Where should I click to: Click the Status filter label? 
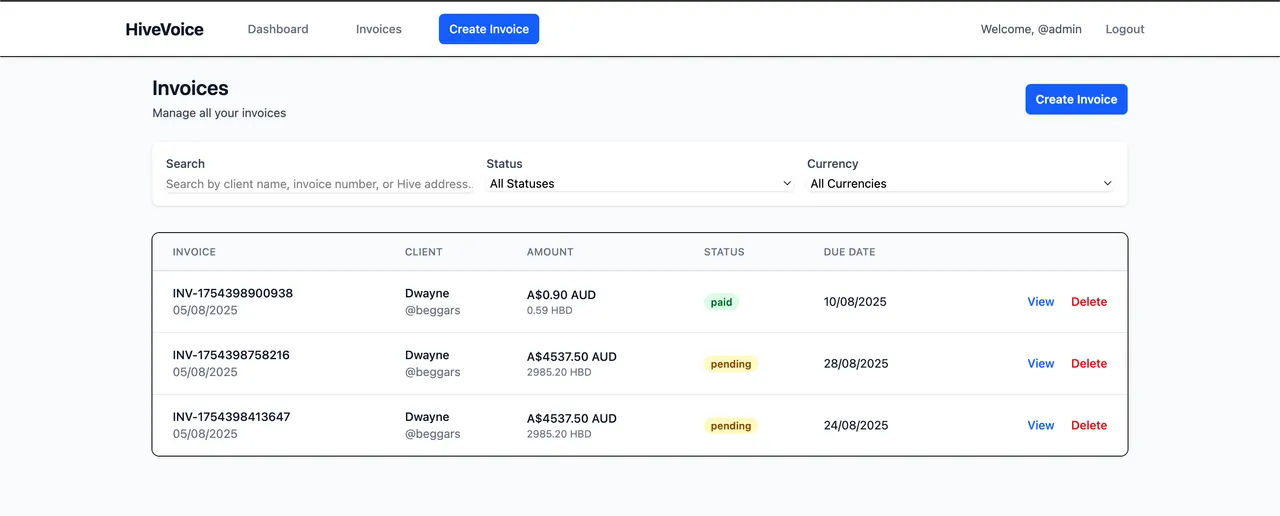[x=504, y=164]
